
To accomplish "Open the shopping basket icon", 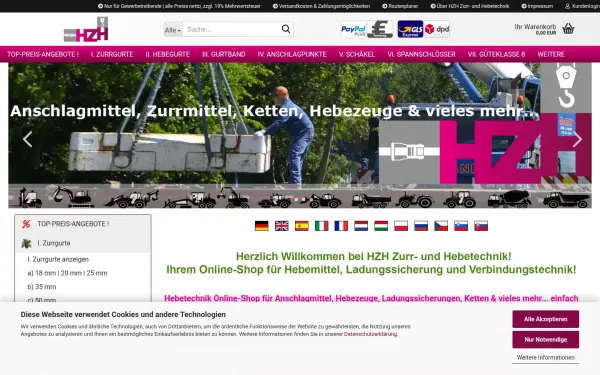I will click(568, 29).
